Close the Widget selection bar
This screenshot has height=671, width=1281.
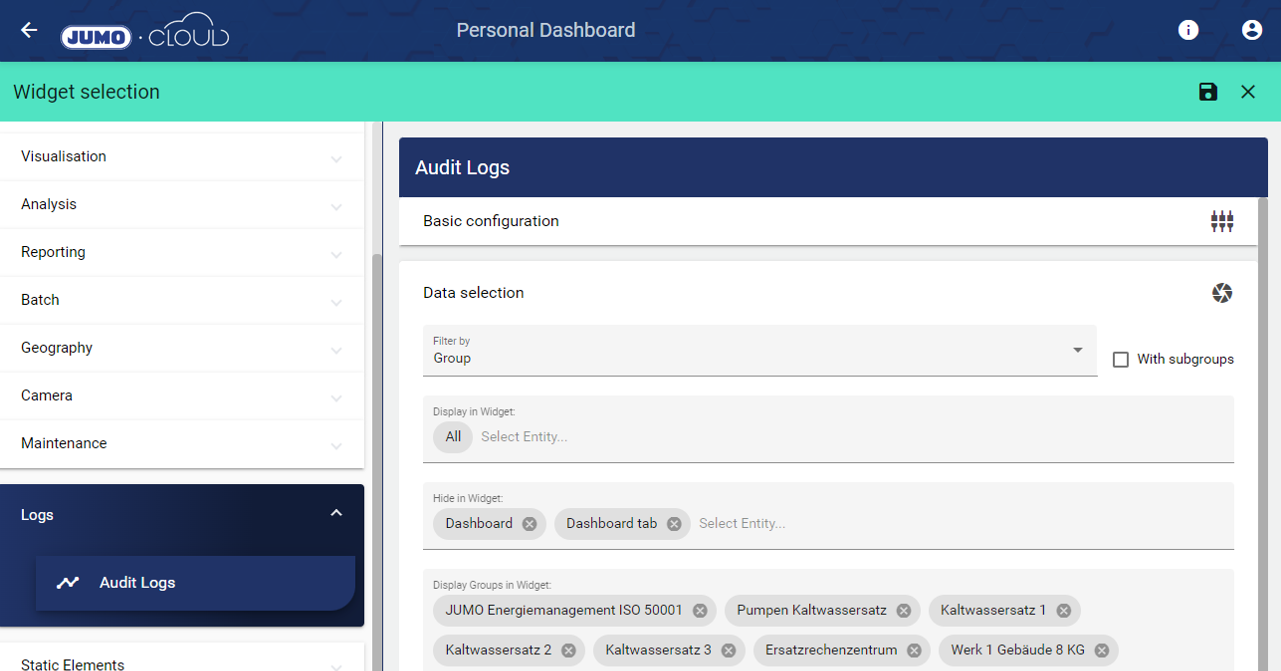(1248, 92)
